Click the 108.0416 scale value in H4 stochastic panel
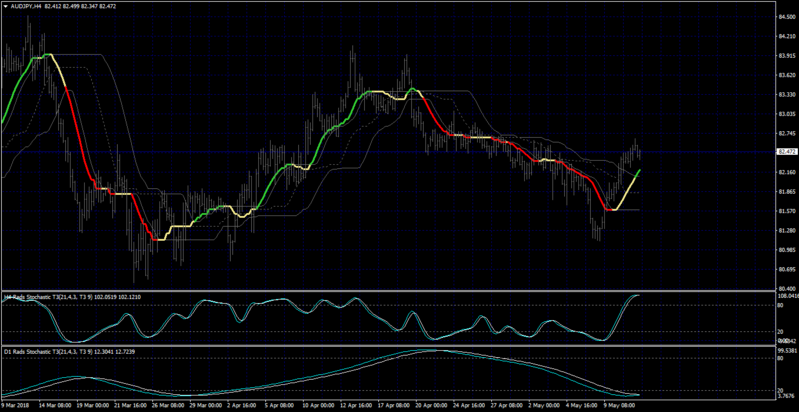799x412 pixels. click(788, 296)
